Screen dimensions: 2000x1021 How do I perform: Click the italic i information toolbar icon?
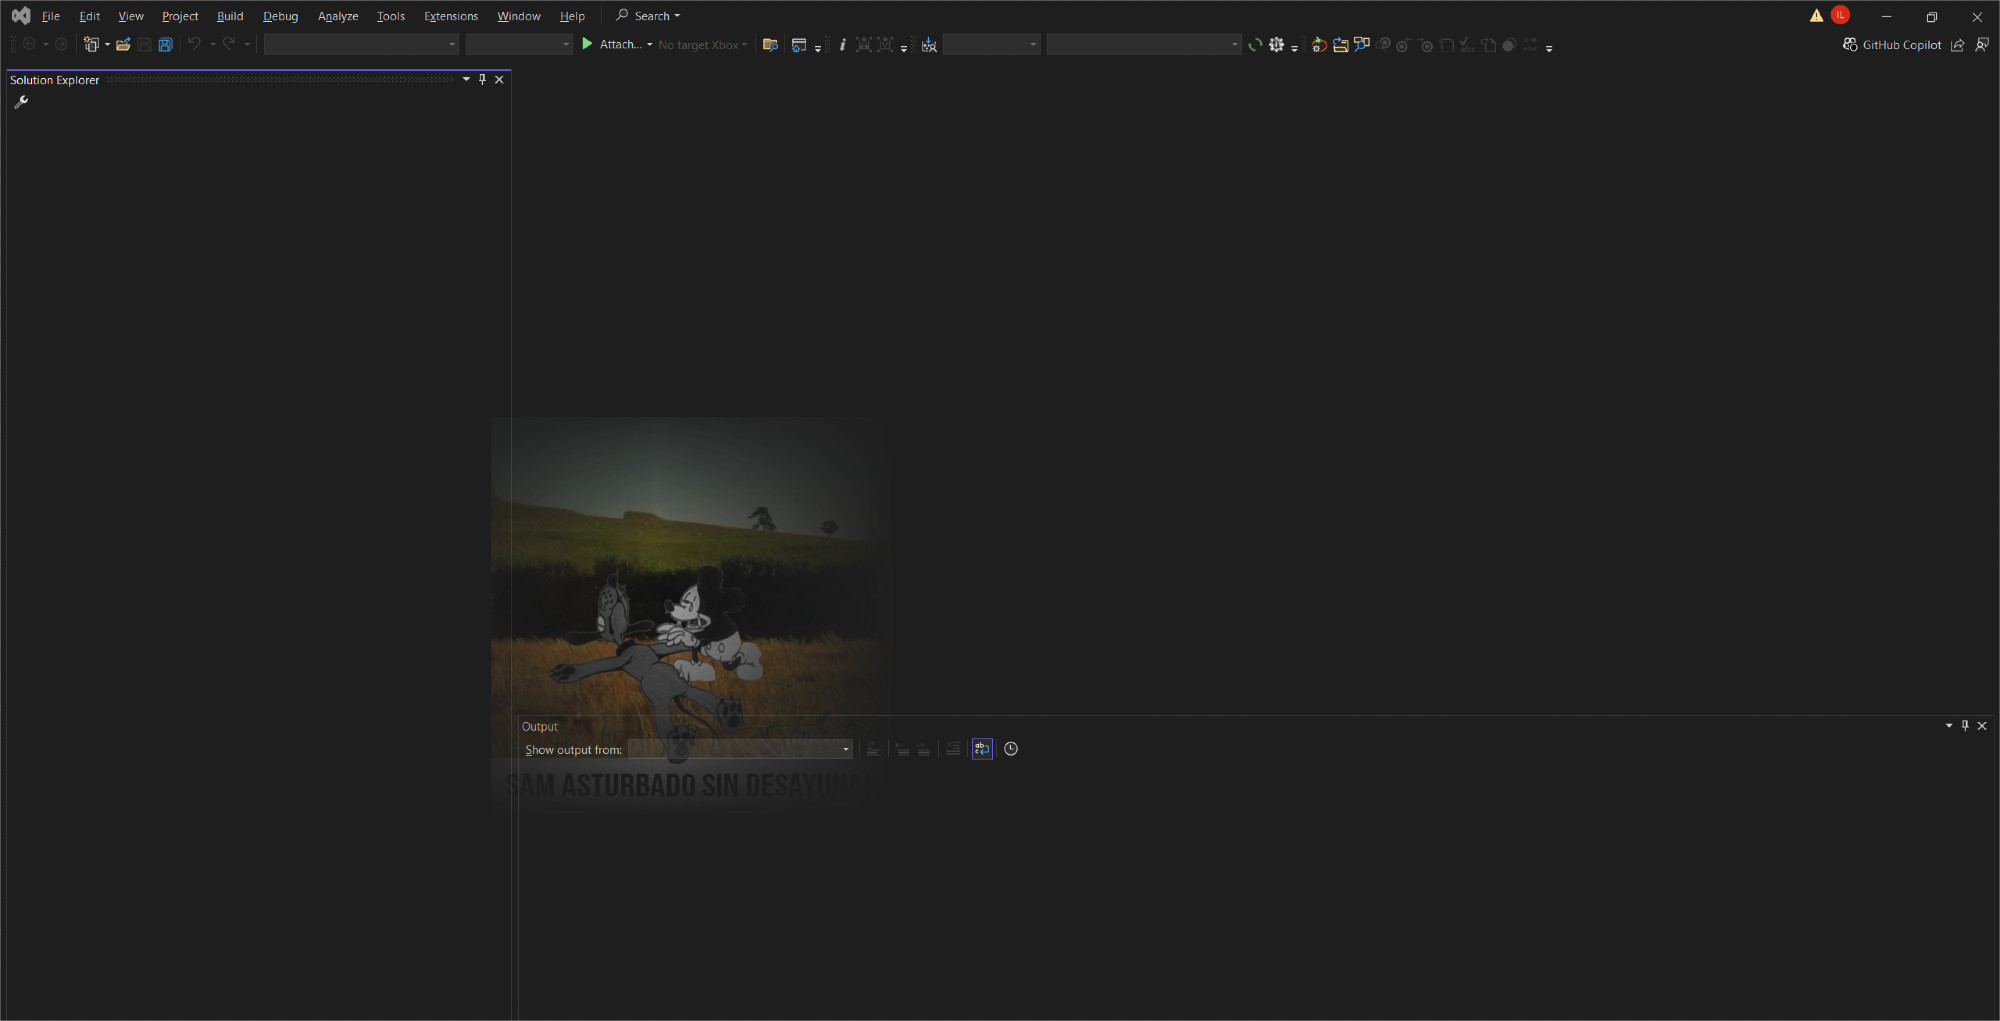click(x=842, y=44)
